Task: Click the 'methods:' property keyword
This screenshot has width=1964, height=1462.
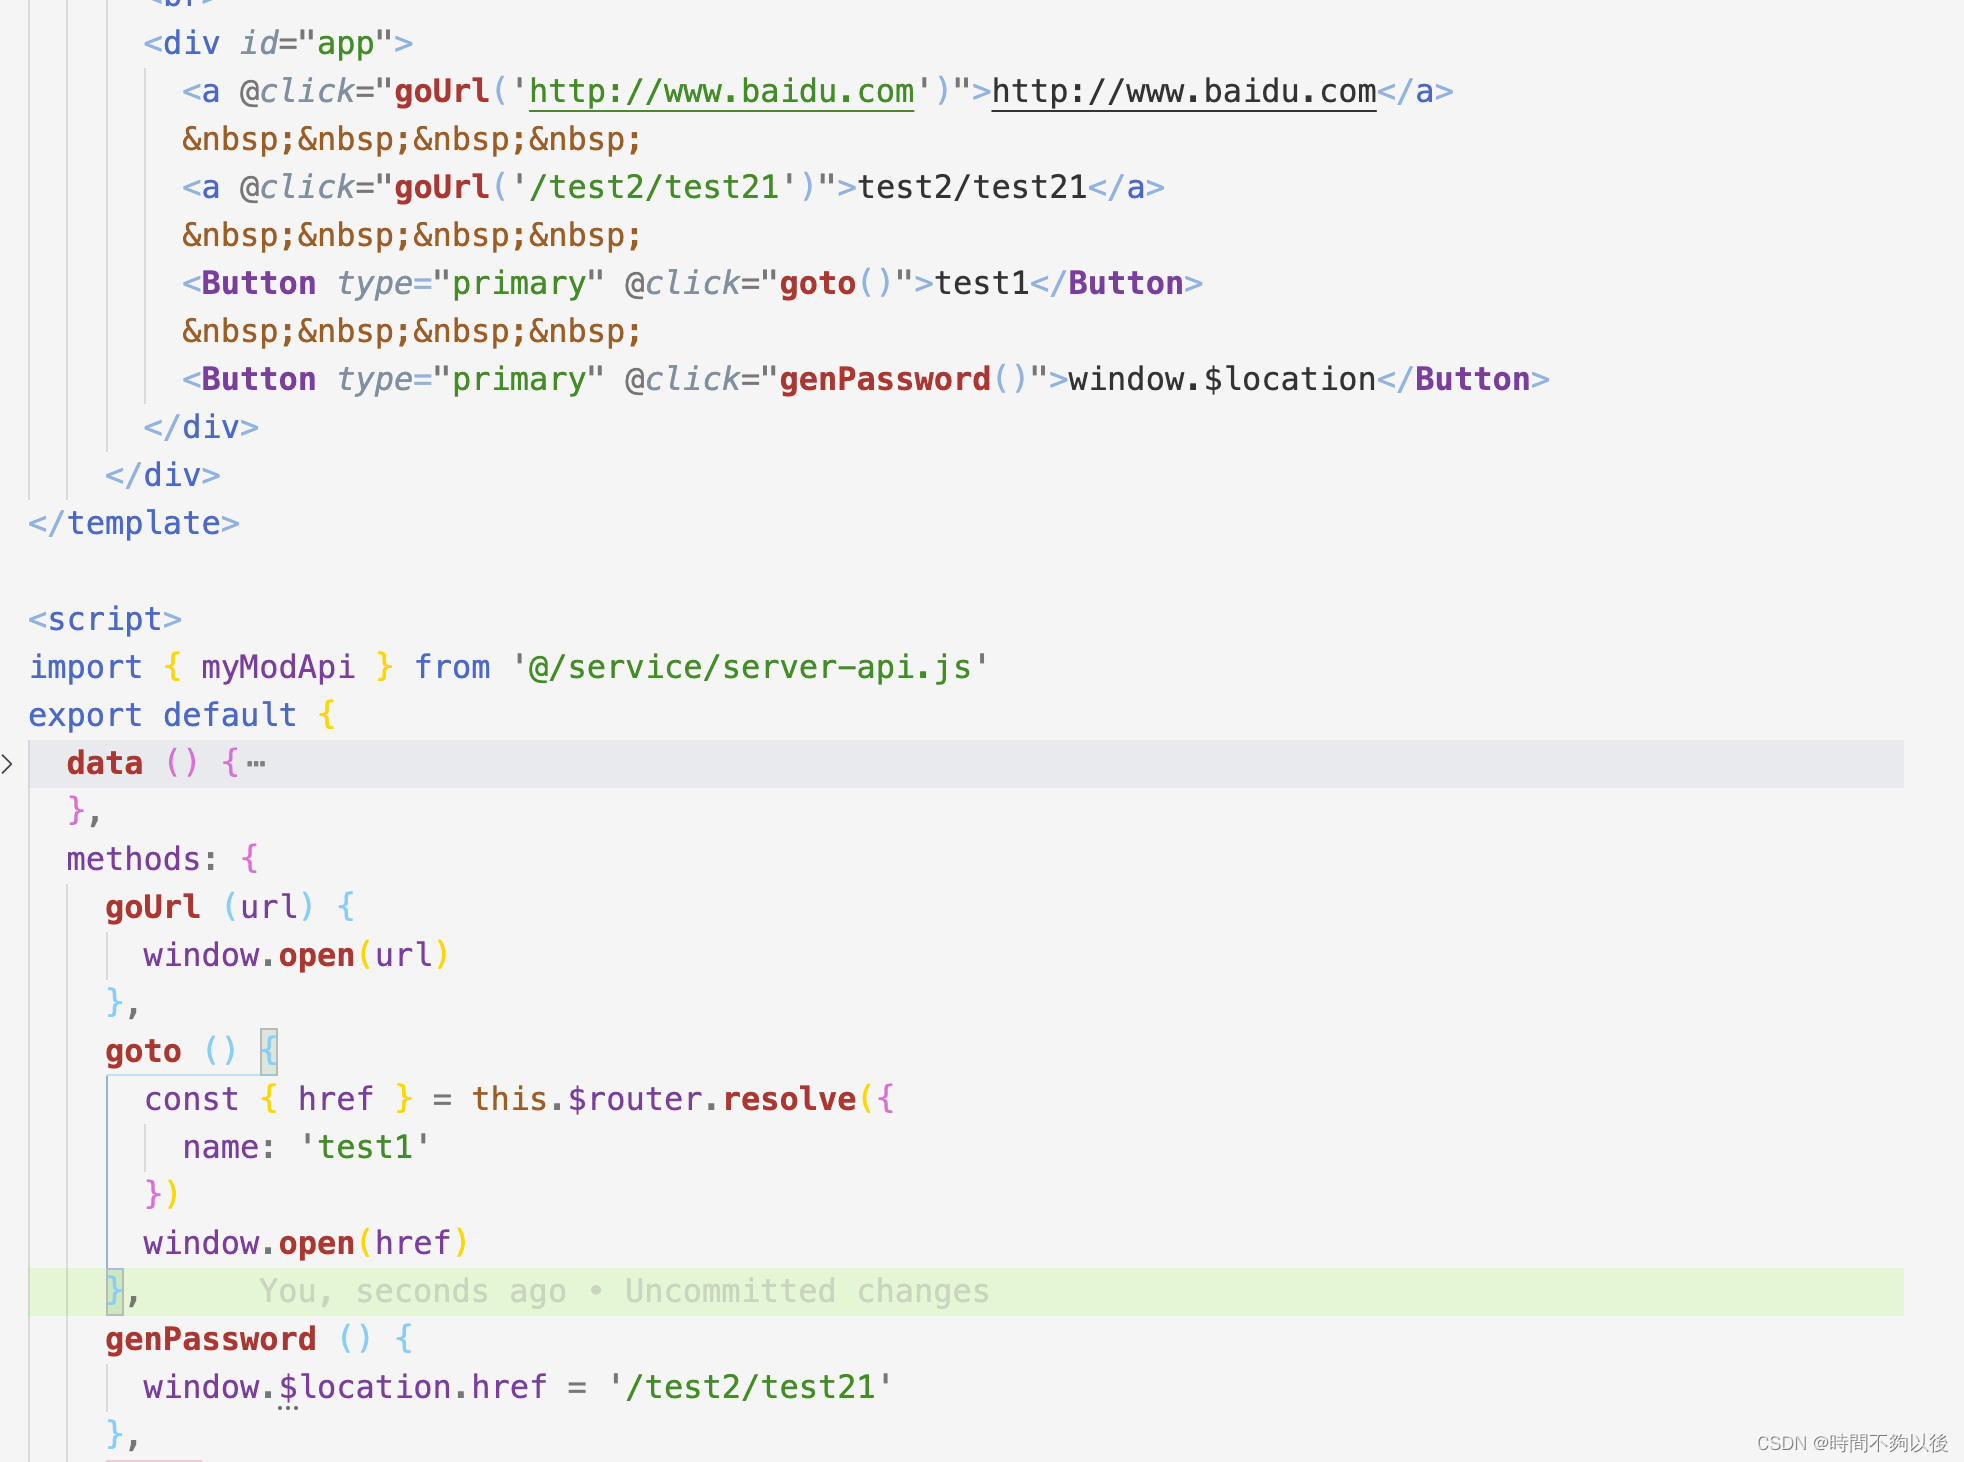Action: 142,859
